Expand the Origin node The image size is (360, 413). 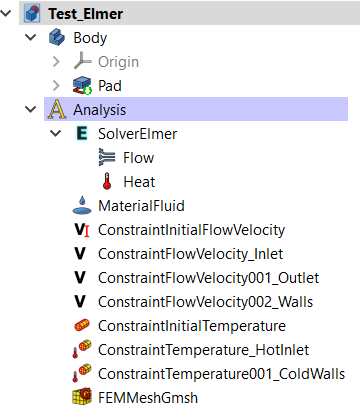(56, 62)
